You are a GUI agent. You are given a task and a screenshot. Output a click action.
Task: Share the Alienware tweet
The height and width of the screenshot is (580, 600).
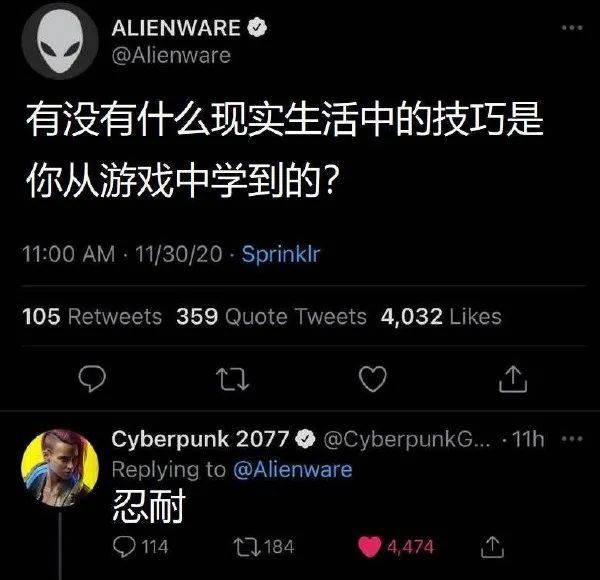pyautogui.click(x=513, y=379)
